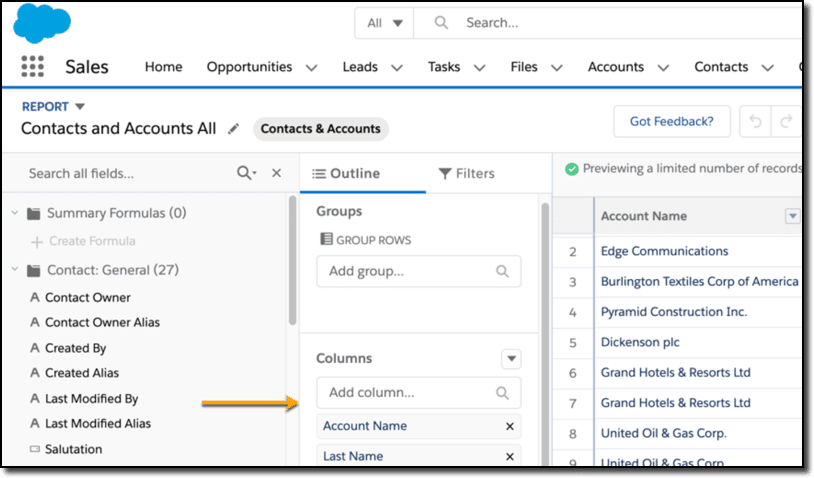Select the Contact Owner field
Image resolution: width=814 pixels, height=478 pixels.
point(87,298)
